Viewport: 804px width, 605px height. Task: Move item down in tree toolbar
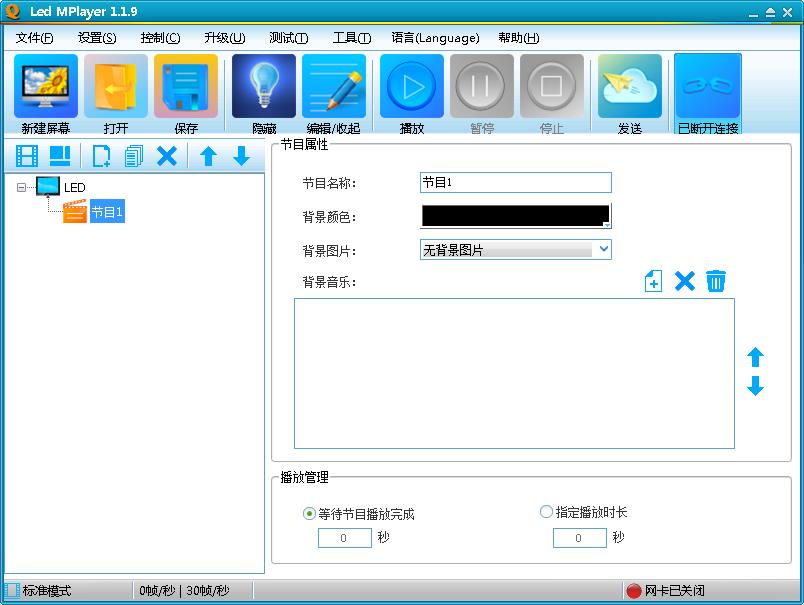[x=241, y=156]
